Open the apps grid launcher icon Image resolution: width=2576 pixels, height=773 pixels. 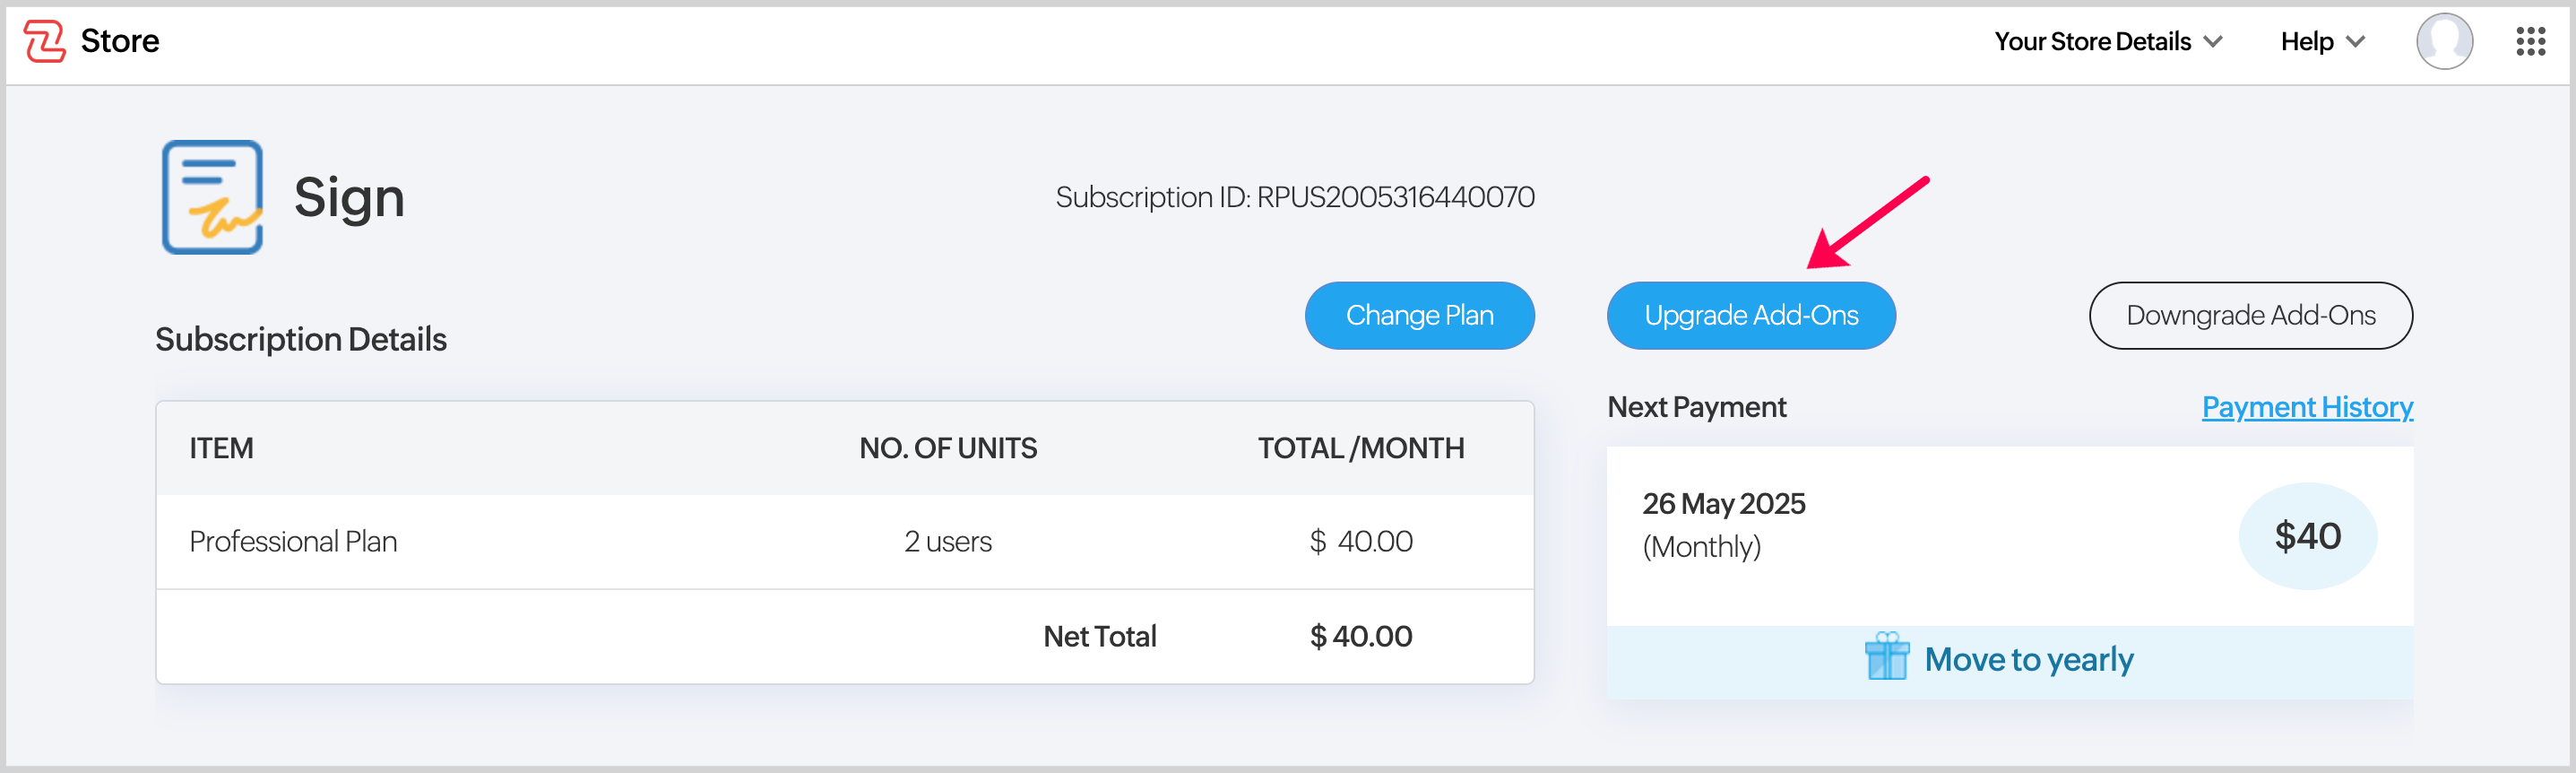click(2530, 42)
